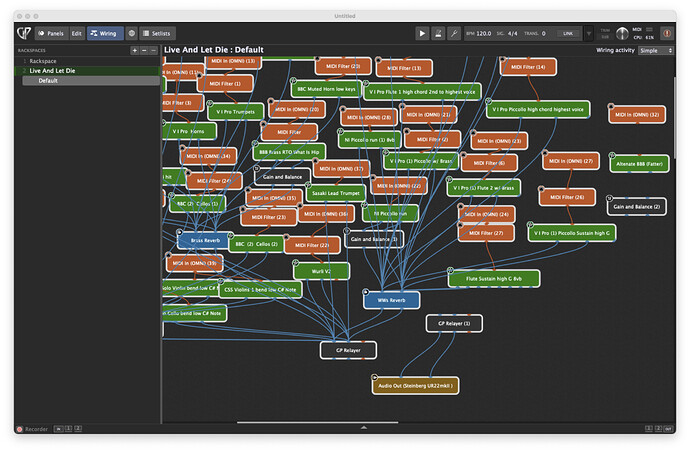Click the globe icon button in the toolbar
Screen dimensions: 690x451
point(131,33)
